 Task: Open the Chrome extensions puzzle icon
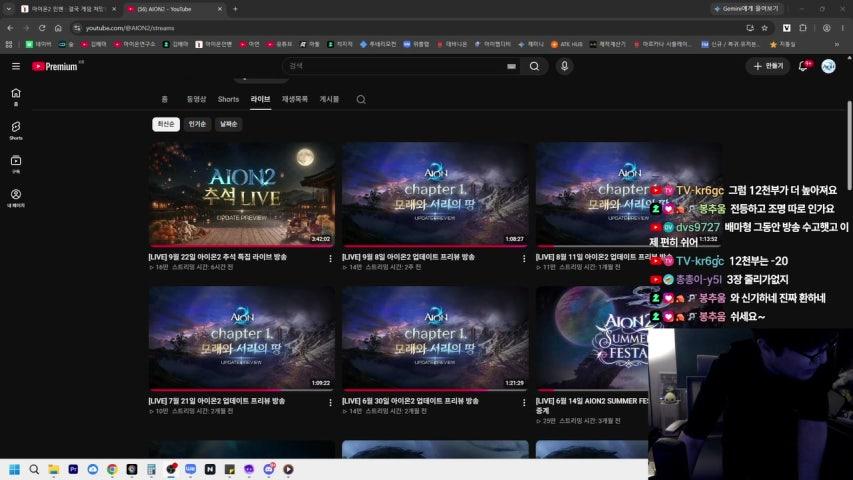pos(803,28)
